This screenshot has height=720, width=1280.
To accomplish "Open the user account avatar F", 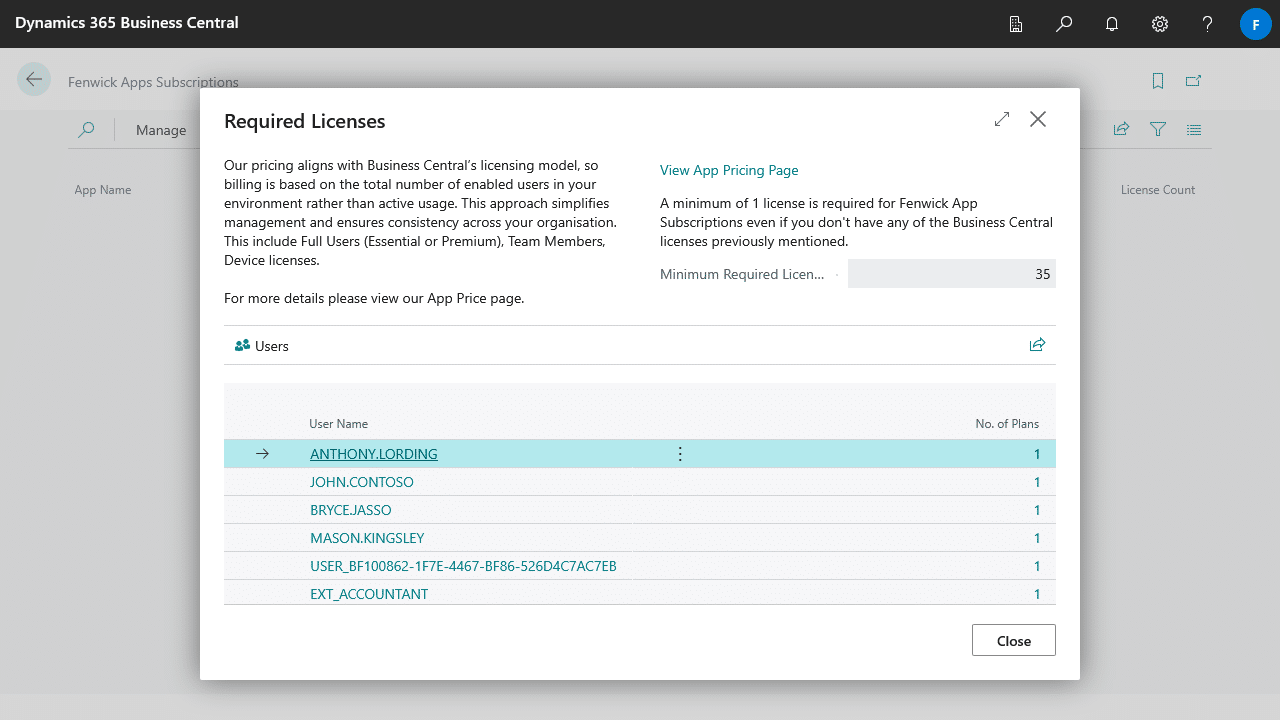I will point(1255,24).
